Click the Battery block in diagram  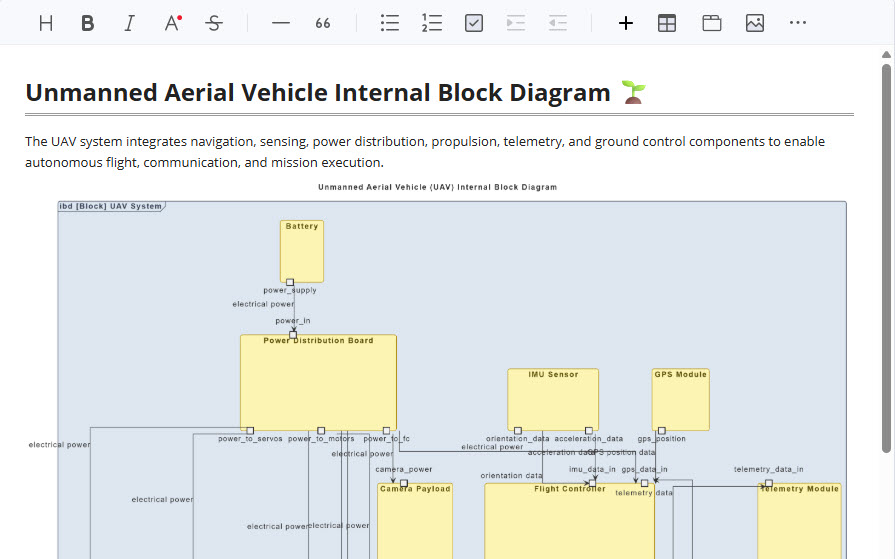(302, 251)
